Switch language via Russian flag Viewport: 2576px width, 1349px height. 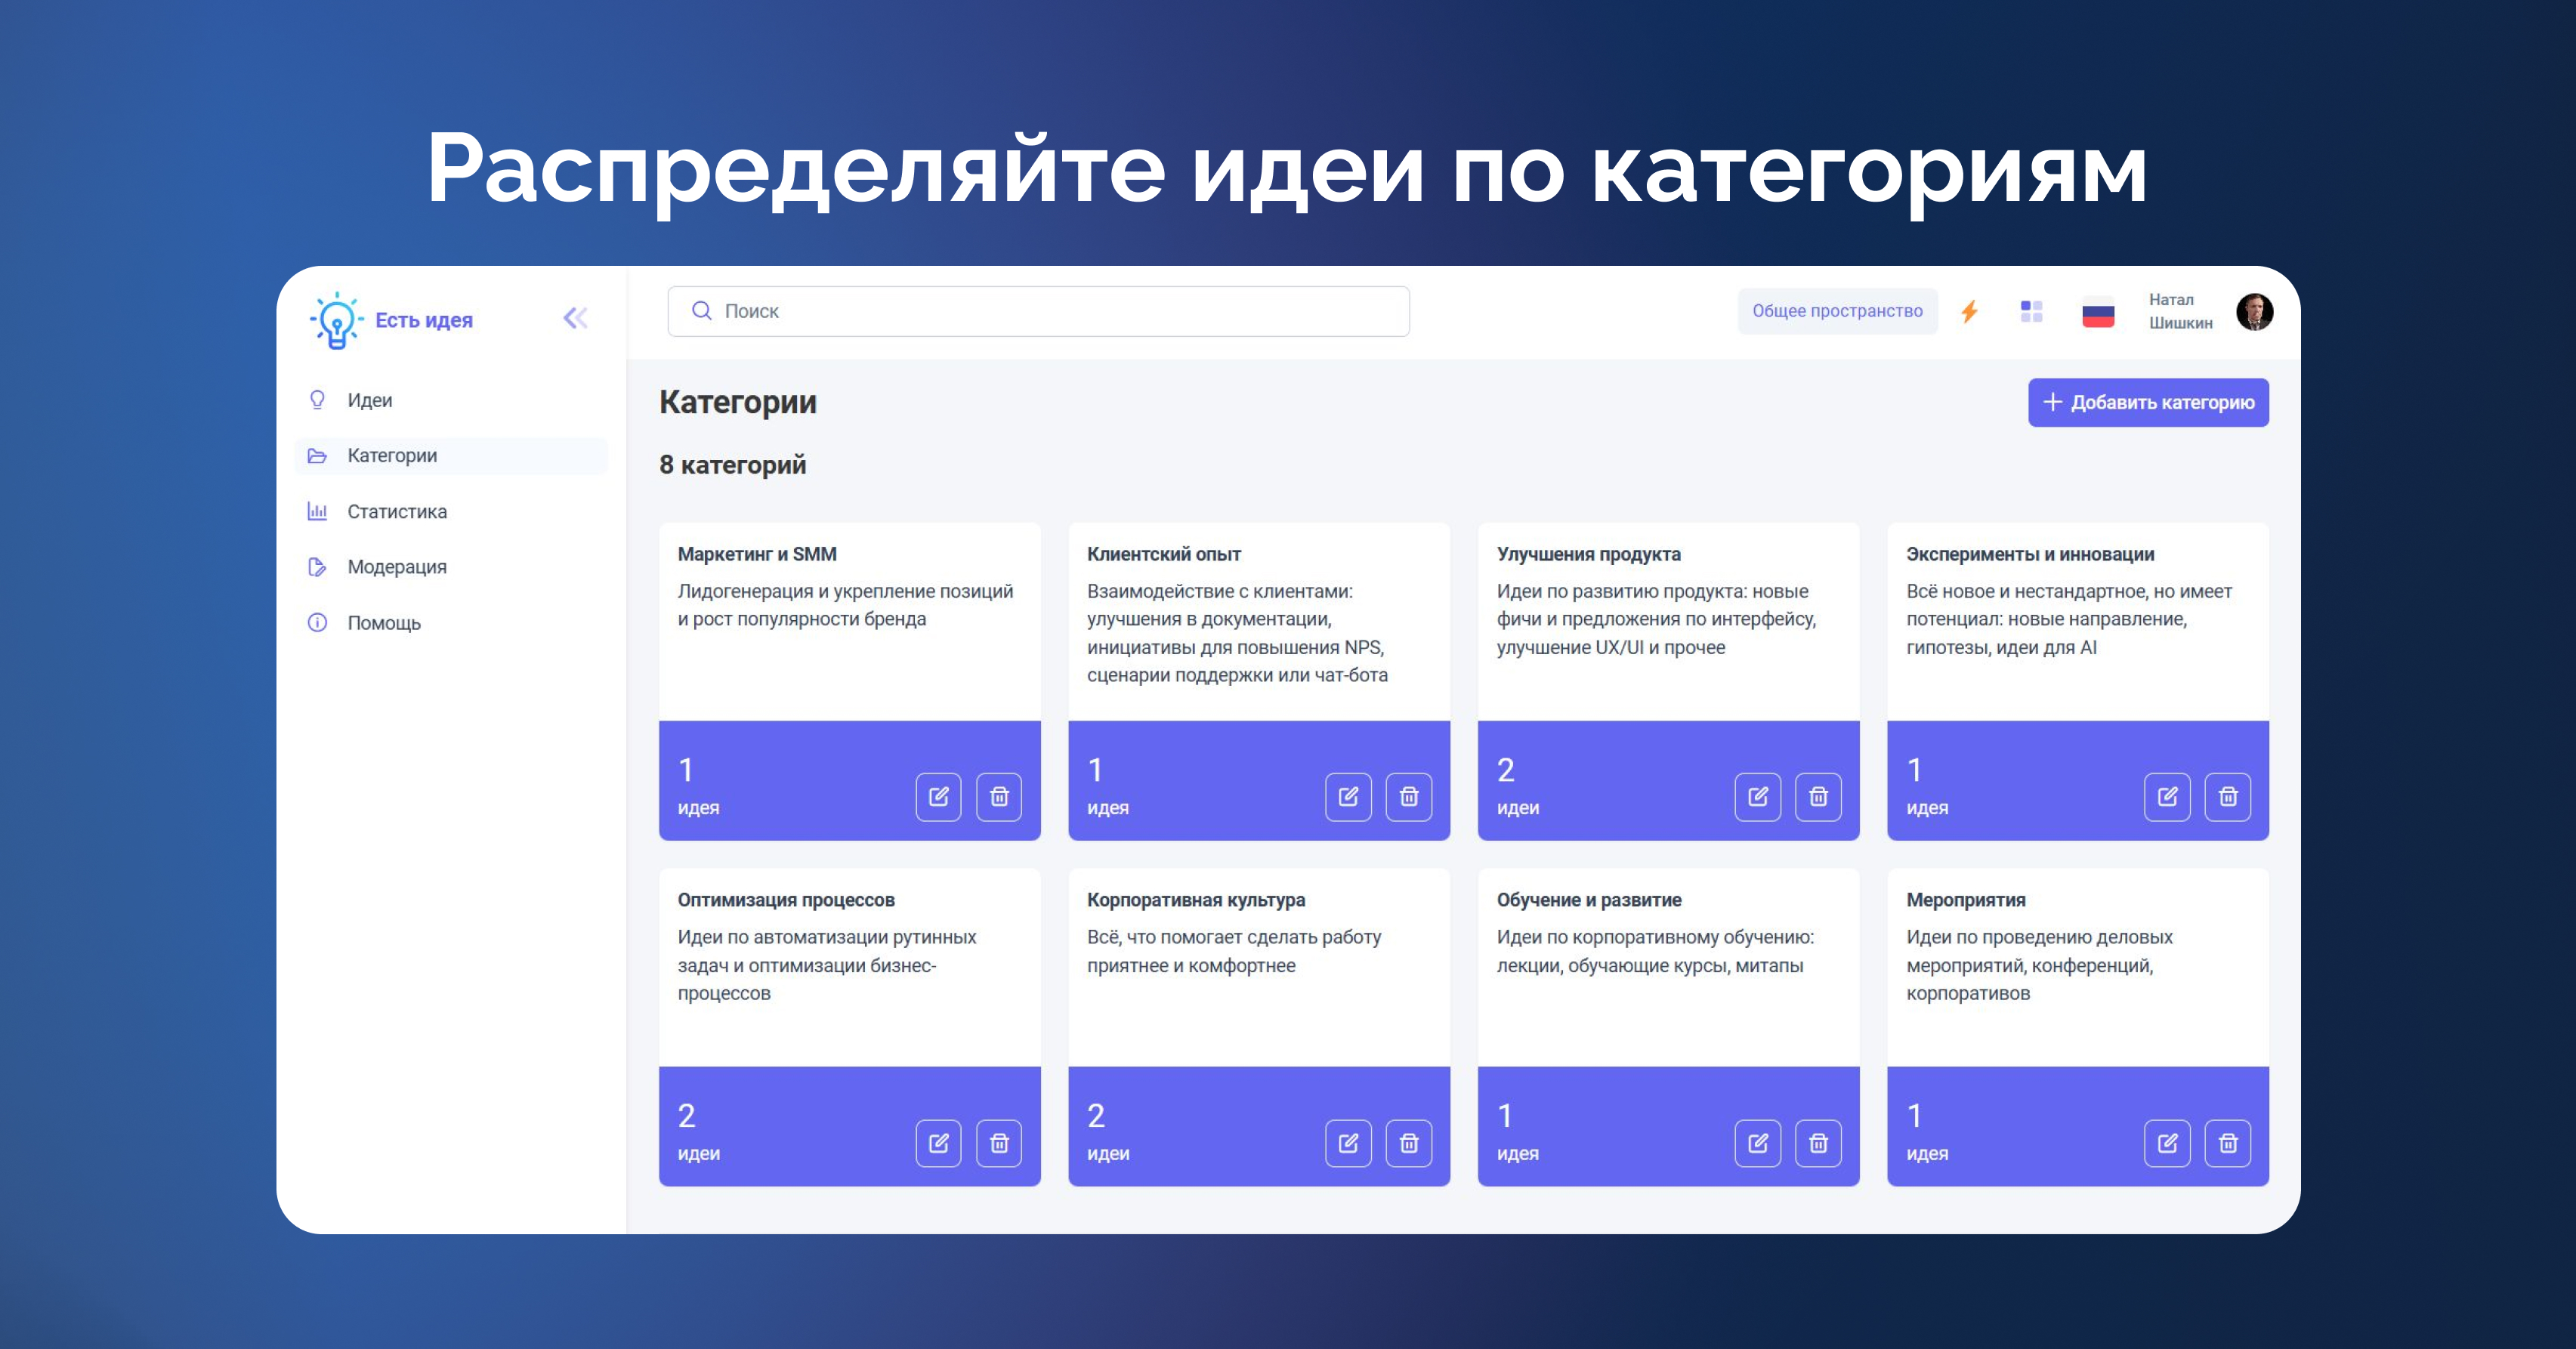2097,314
